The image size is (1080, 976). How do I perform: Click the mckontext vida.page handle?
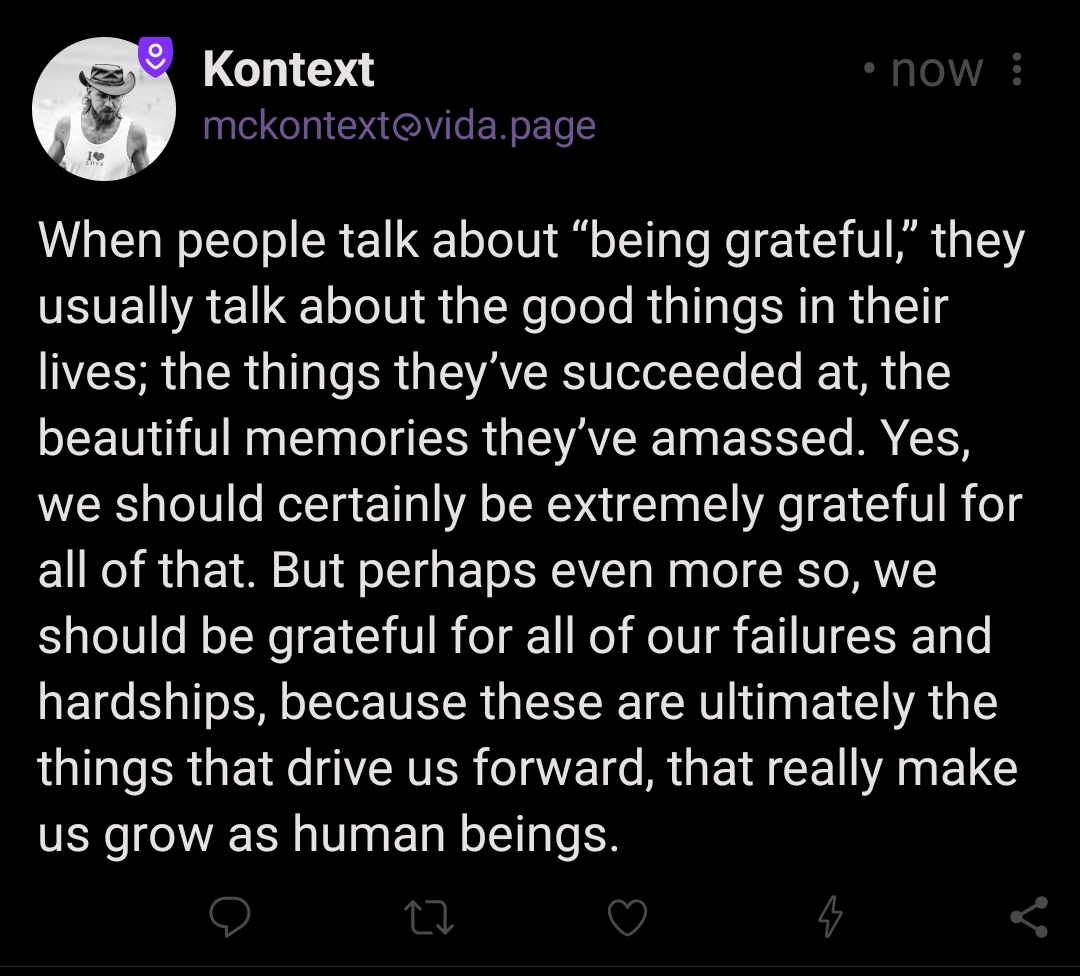tap(399, 126)
